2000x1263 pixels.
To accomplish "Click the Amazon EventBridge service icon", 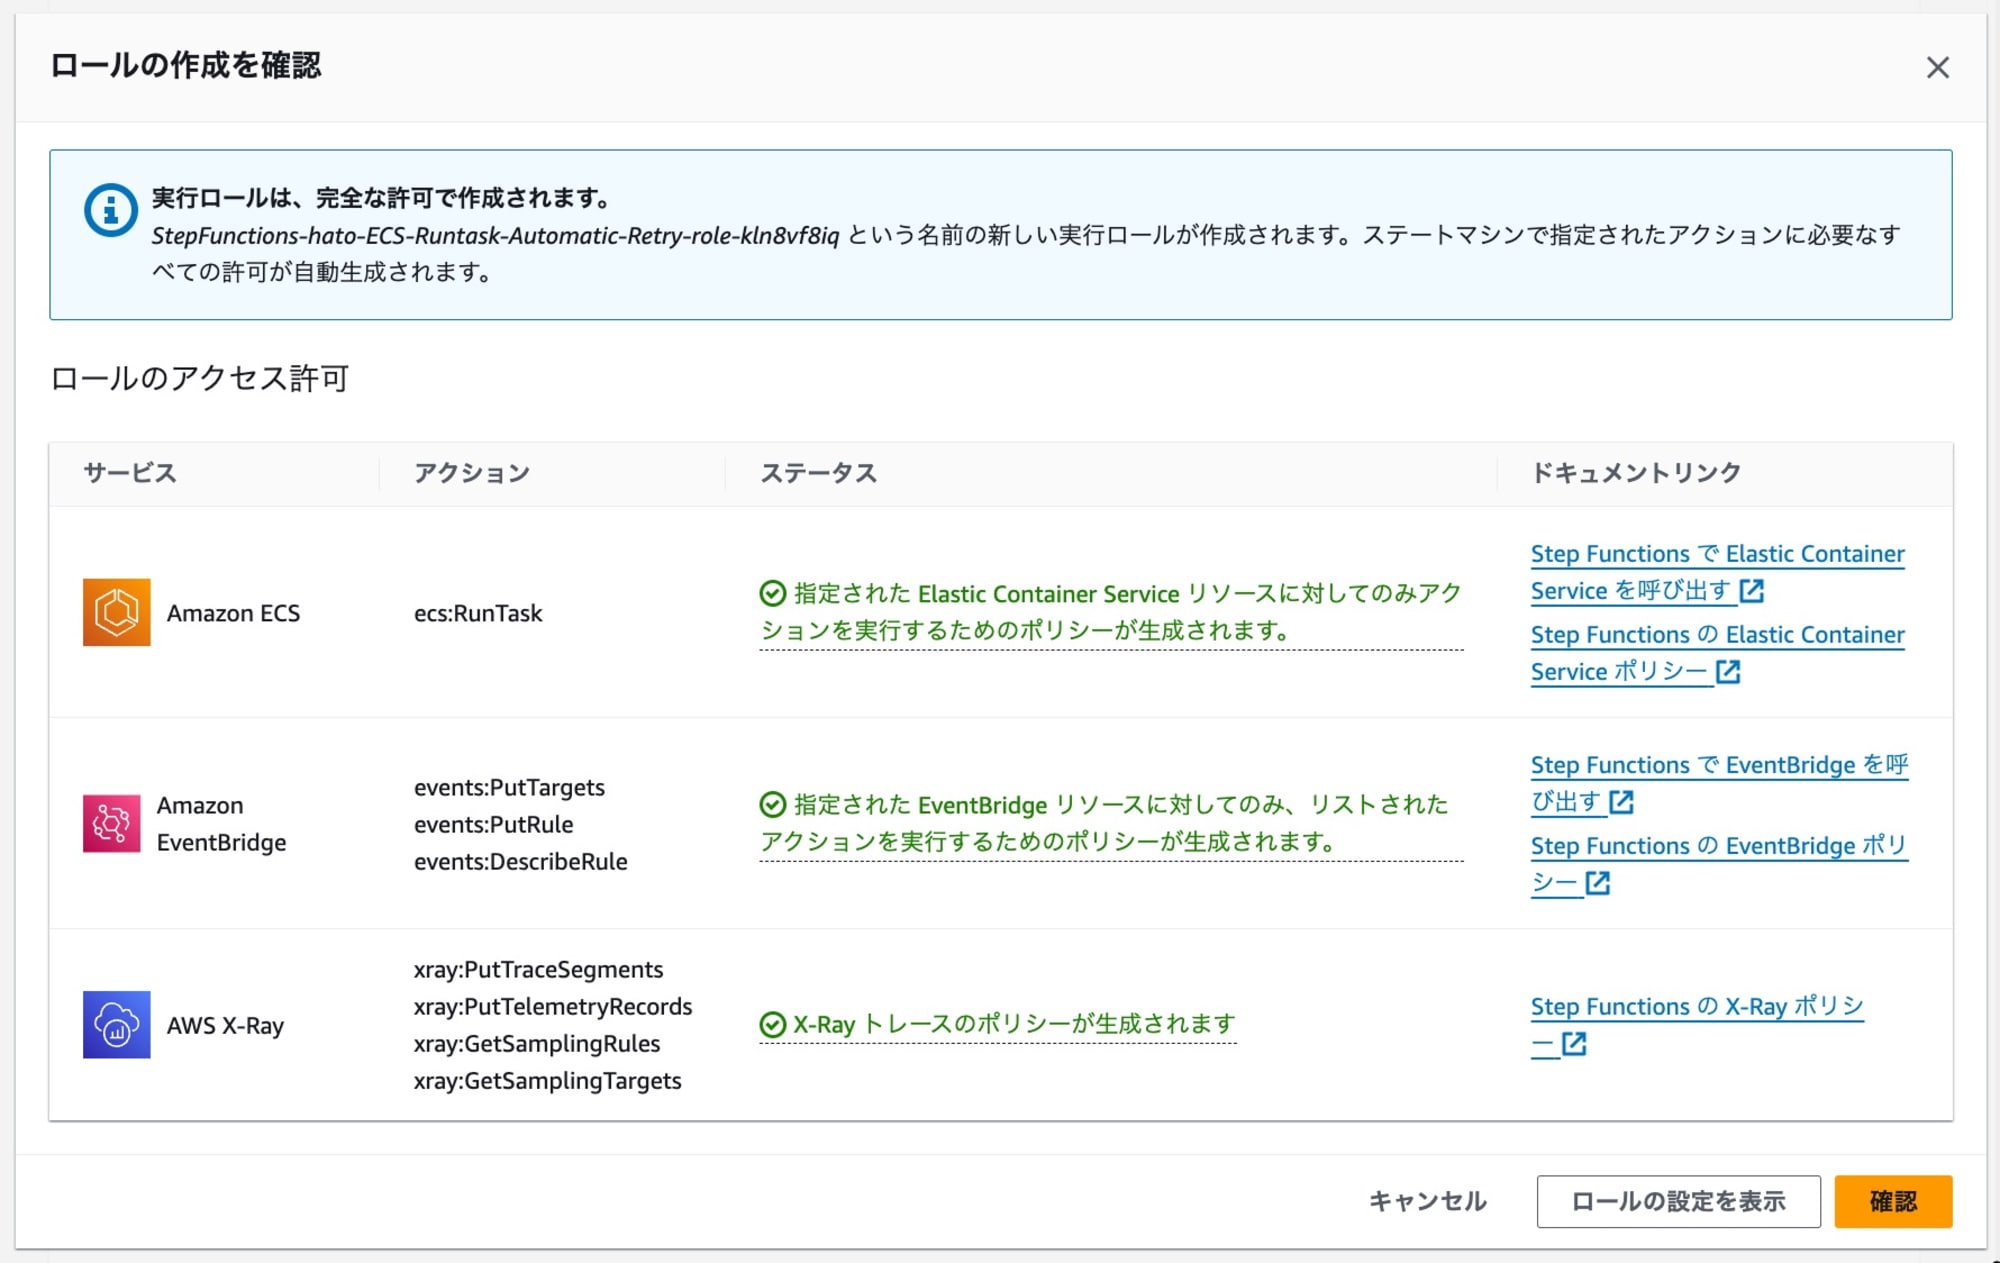I will [111, 823].
